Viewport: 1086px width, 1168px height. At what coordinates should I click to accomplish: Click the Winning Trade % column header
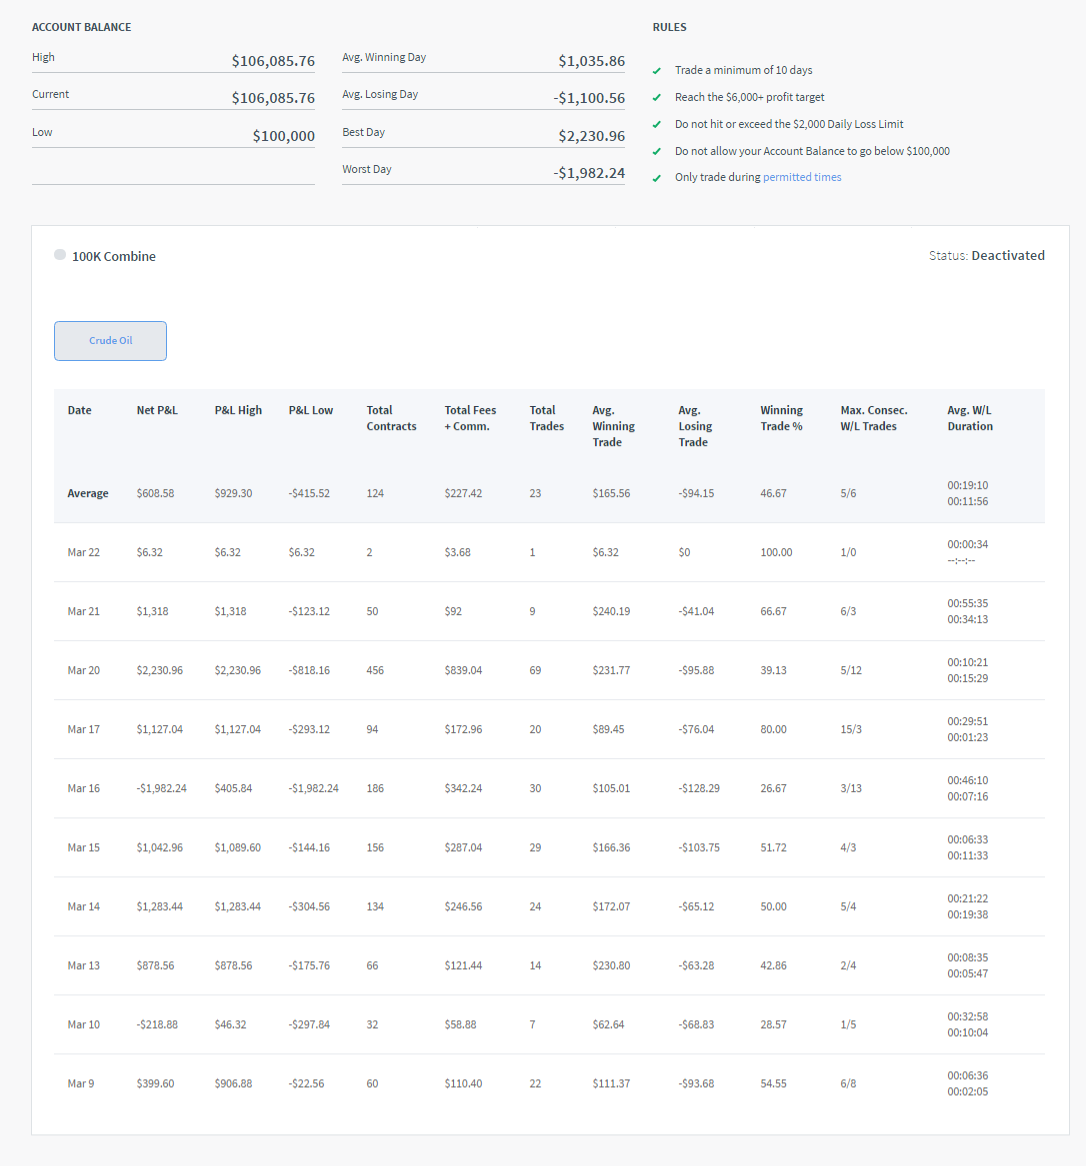781,418
